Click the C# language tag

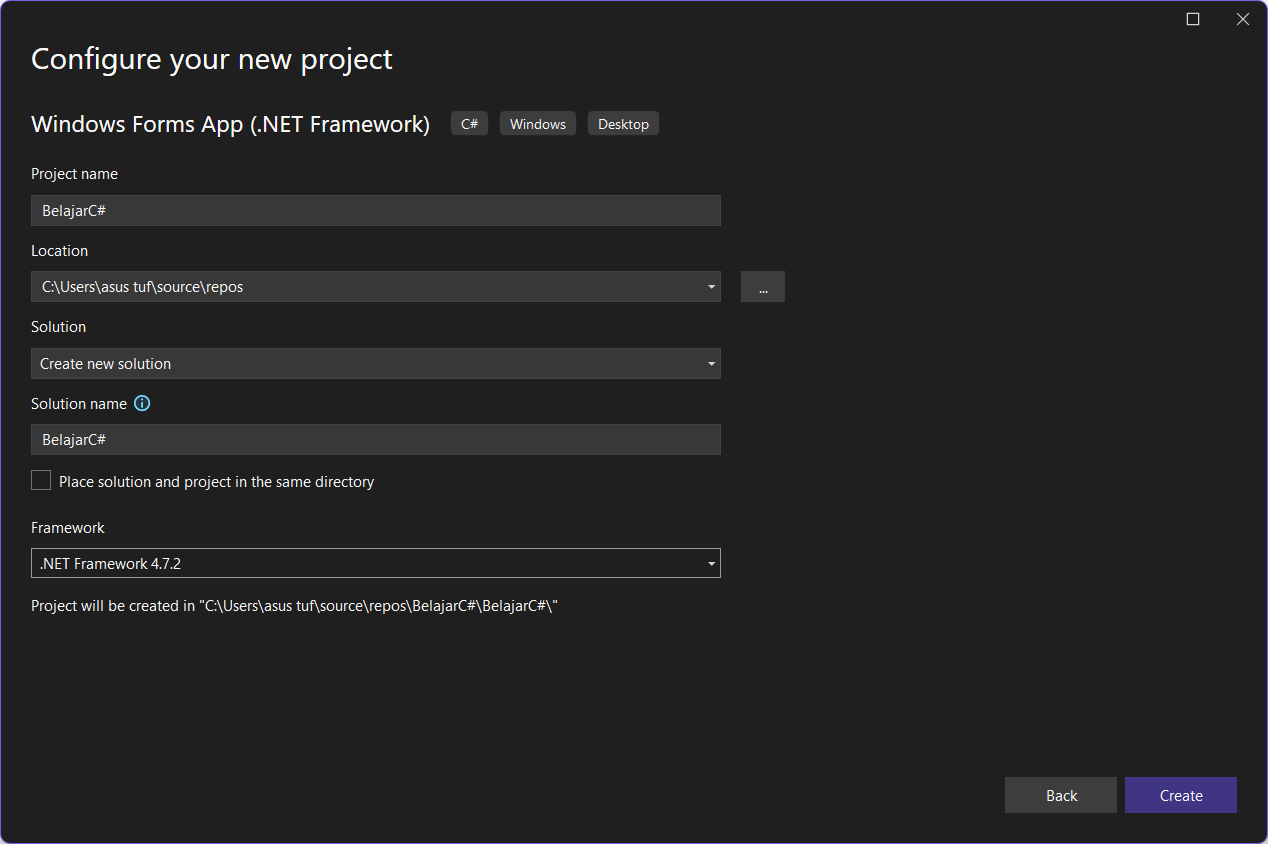(x=469, y=124)
